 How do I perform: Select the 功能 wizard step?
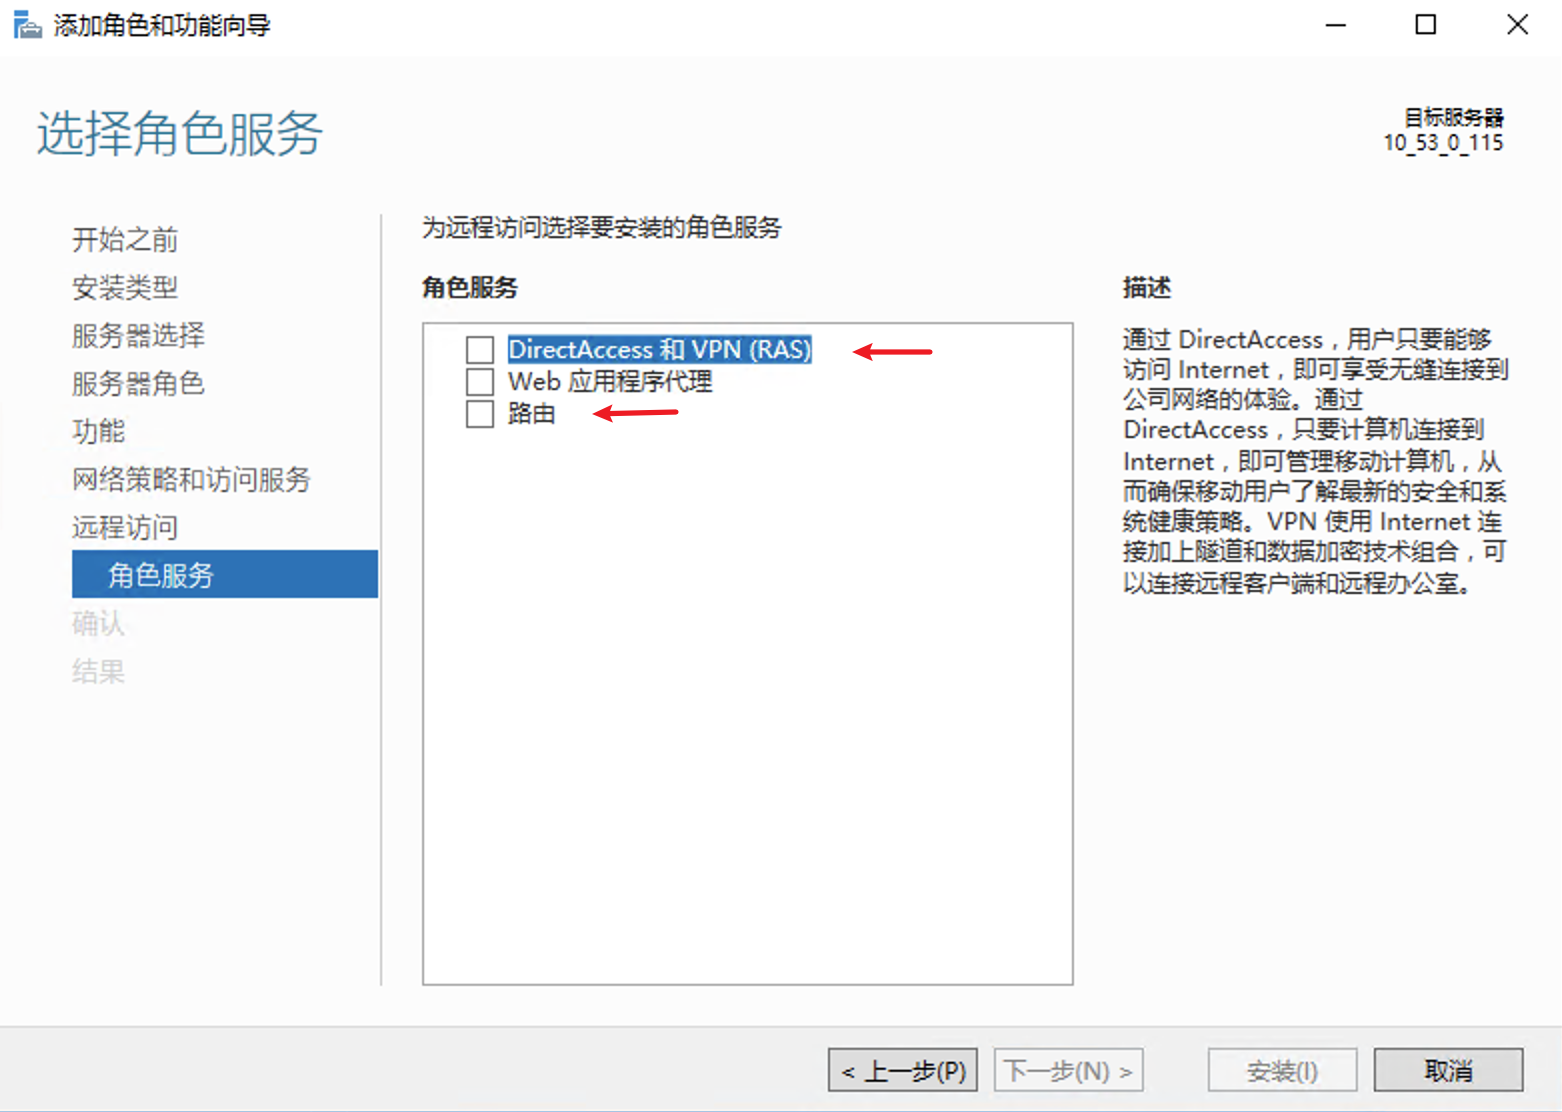coord(98,431)
